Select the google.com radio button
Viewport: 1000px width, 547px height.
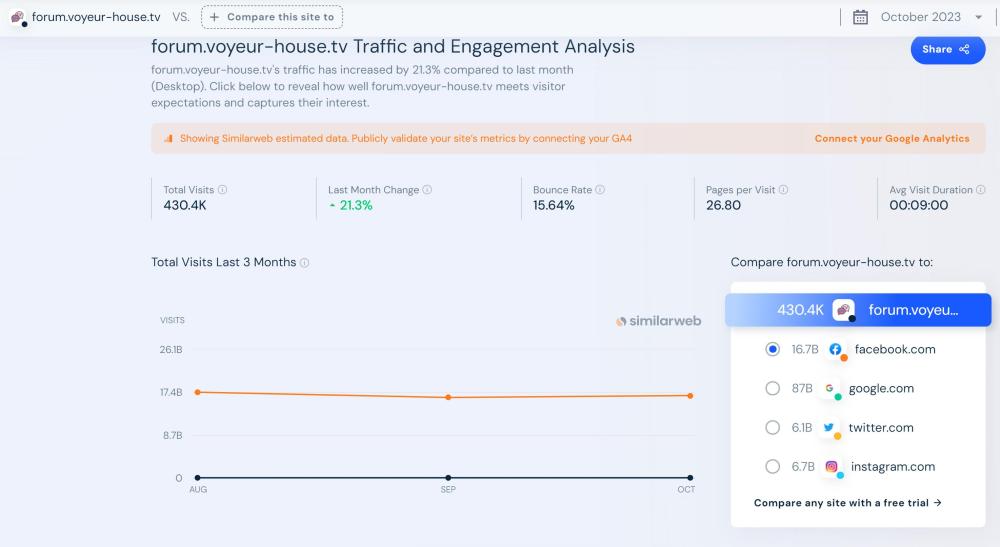click(772, 389)
